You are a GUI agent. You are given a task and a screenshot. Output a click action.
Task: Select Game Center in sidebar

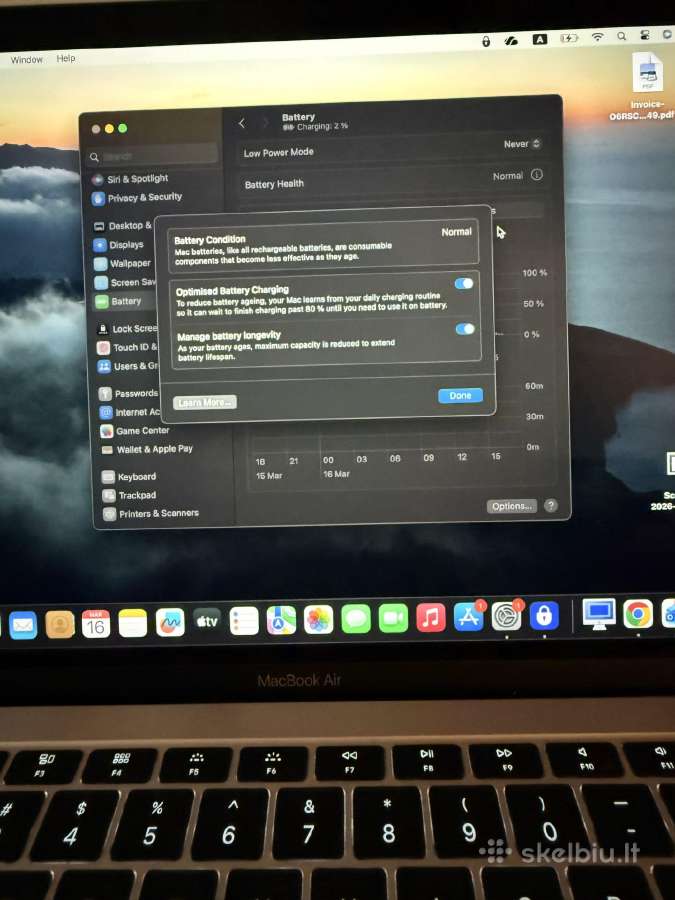click(x=135, y=430)
